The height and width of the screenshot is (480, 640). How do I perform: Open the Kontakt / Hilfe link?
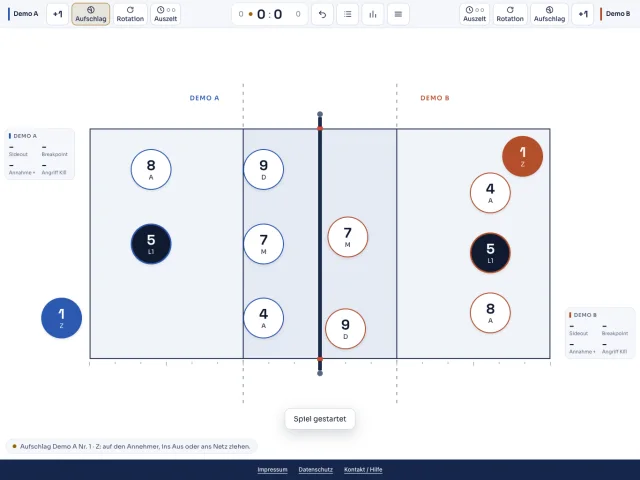coord(363,470)
